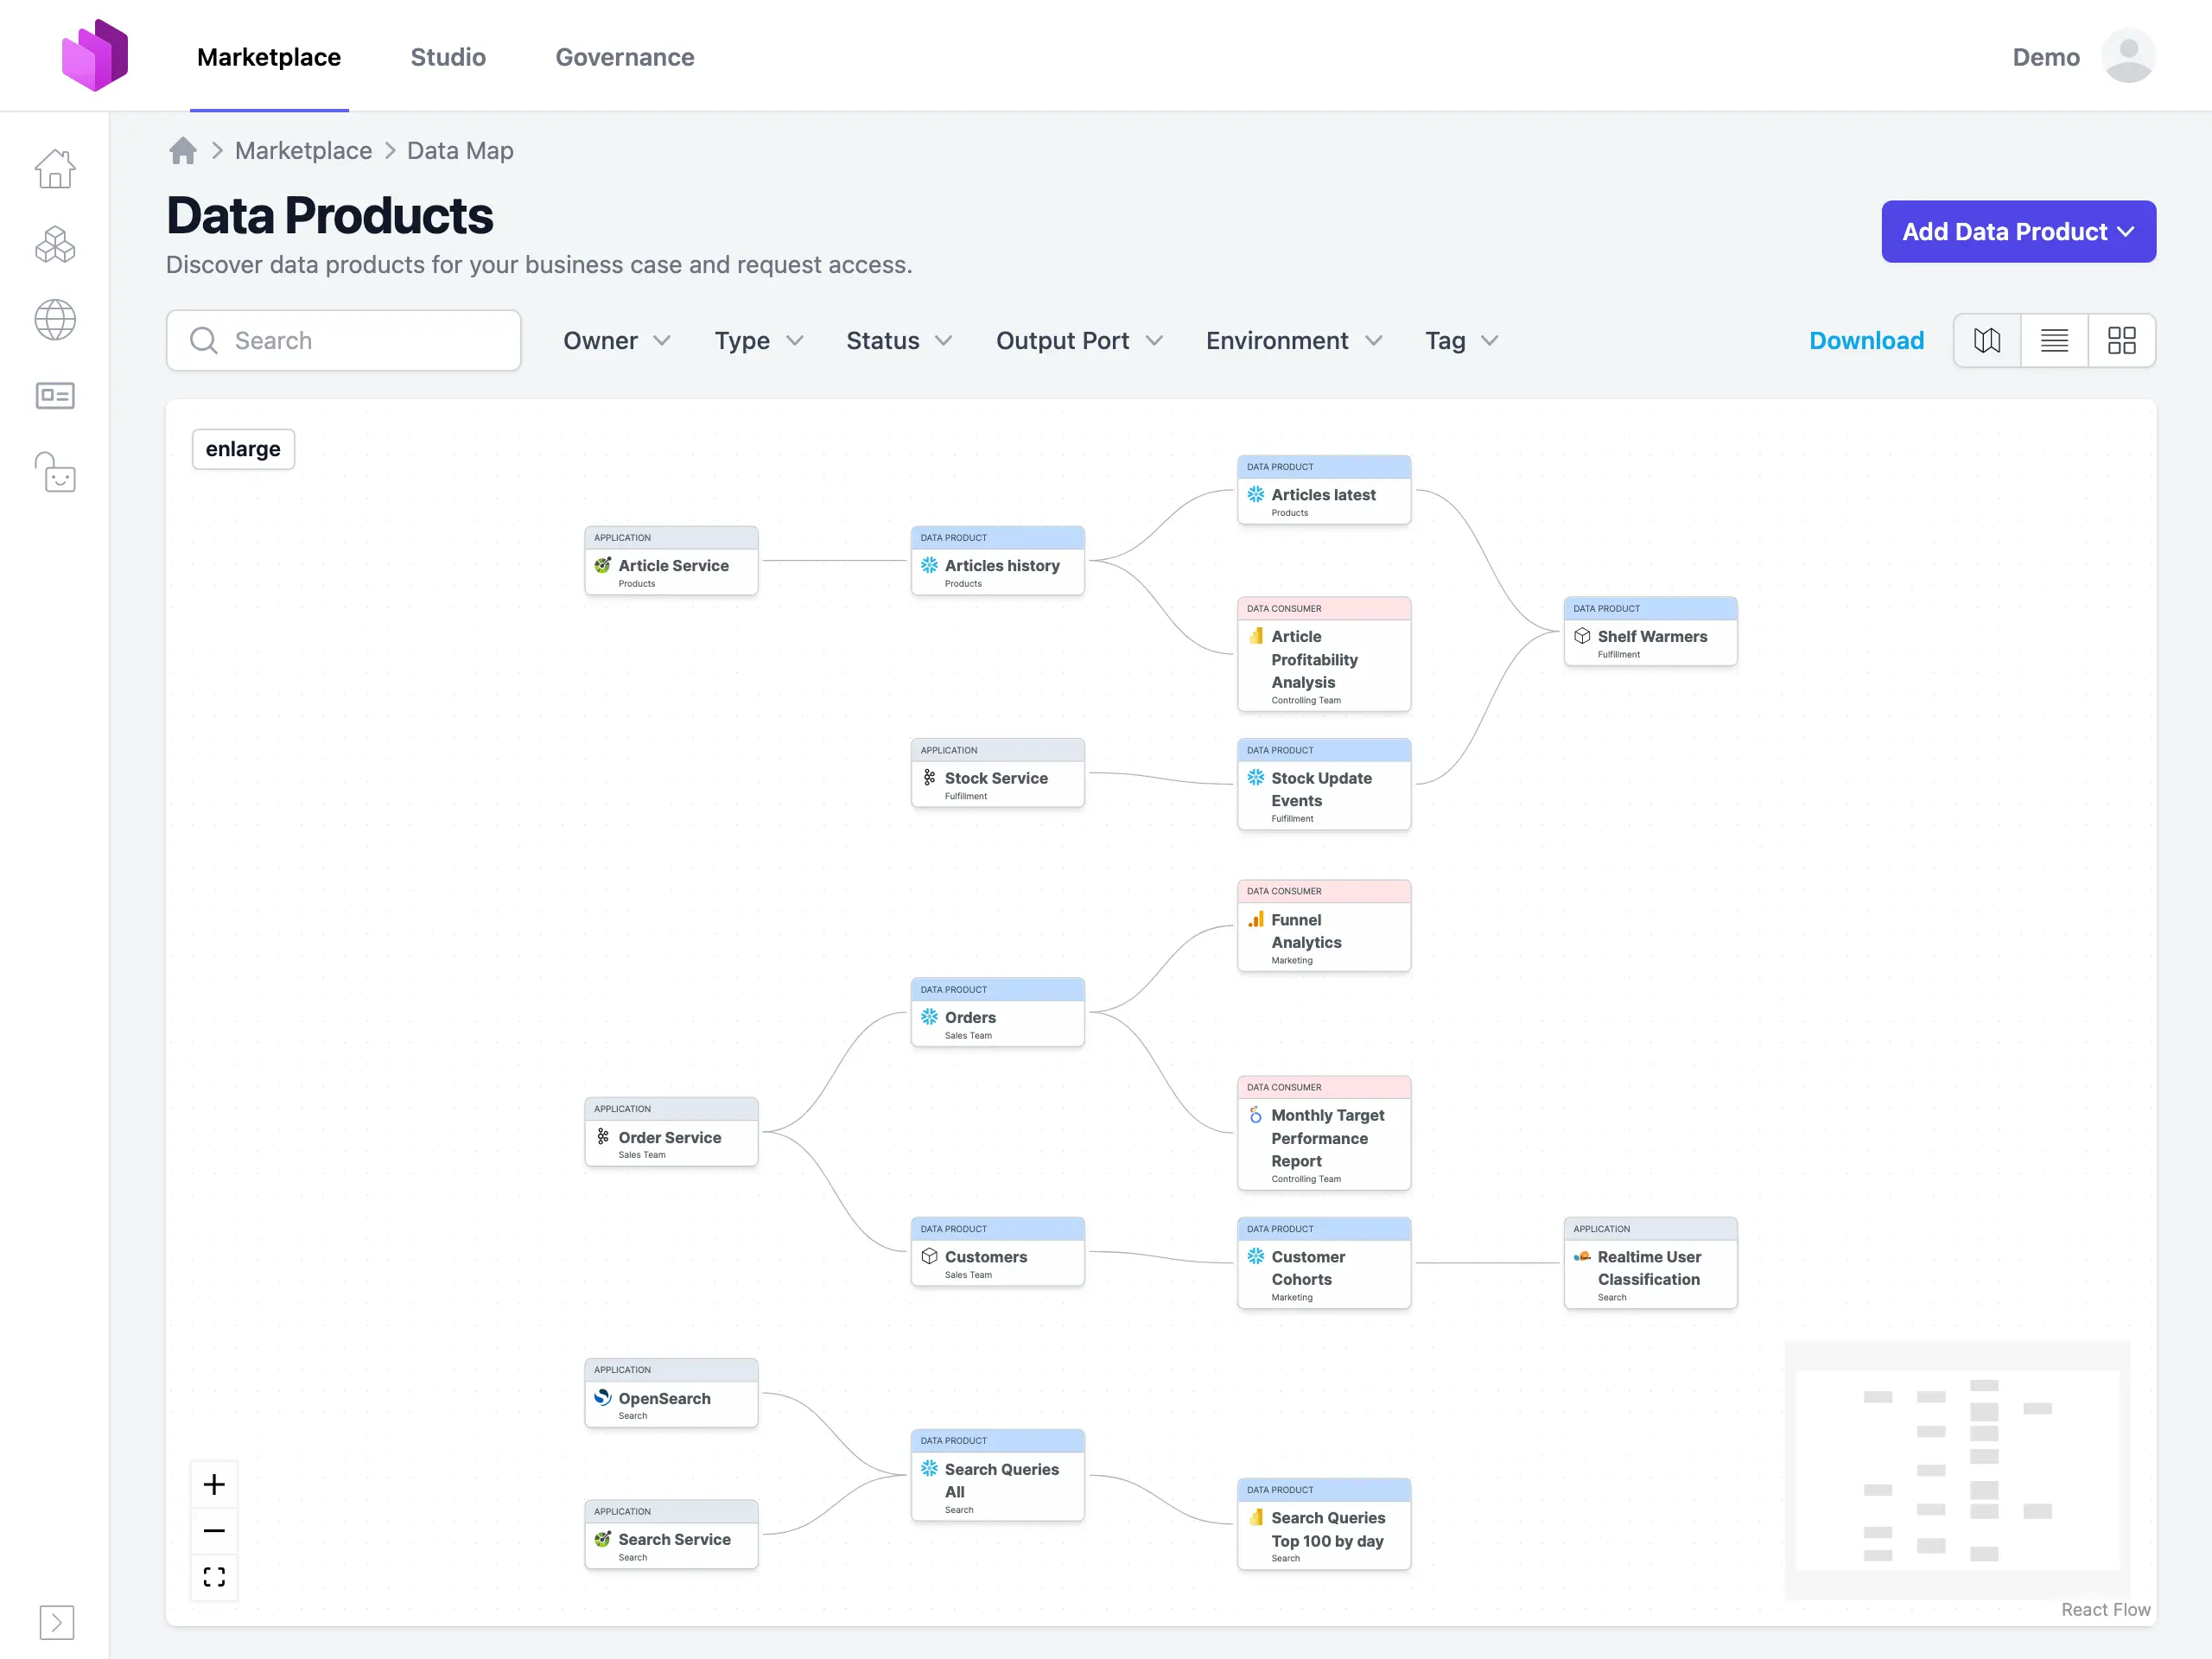
Task: Expand the Status filter dropdown
Action: coord(898,341)
